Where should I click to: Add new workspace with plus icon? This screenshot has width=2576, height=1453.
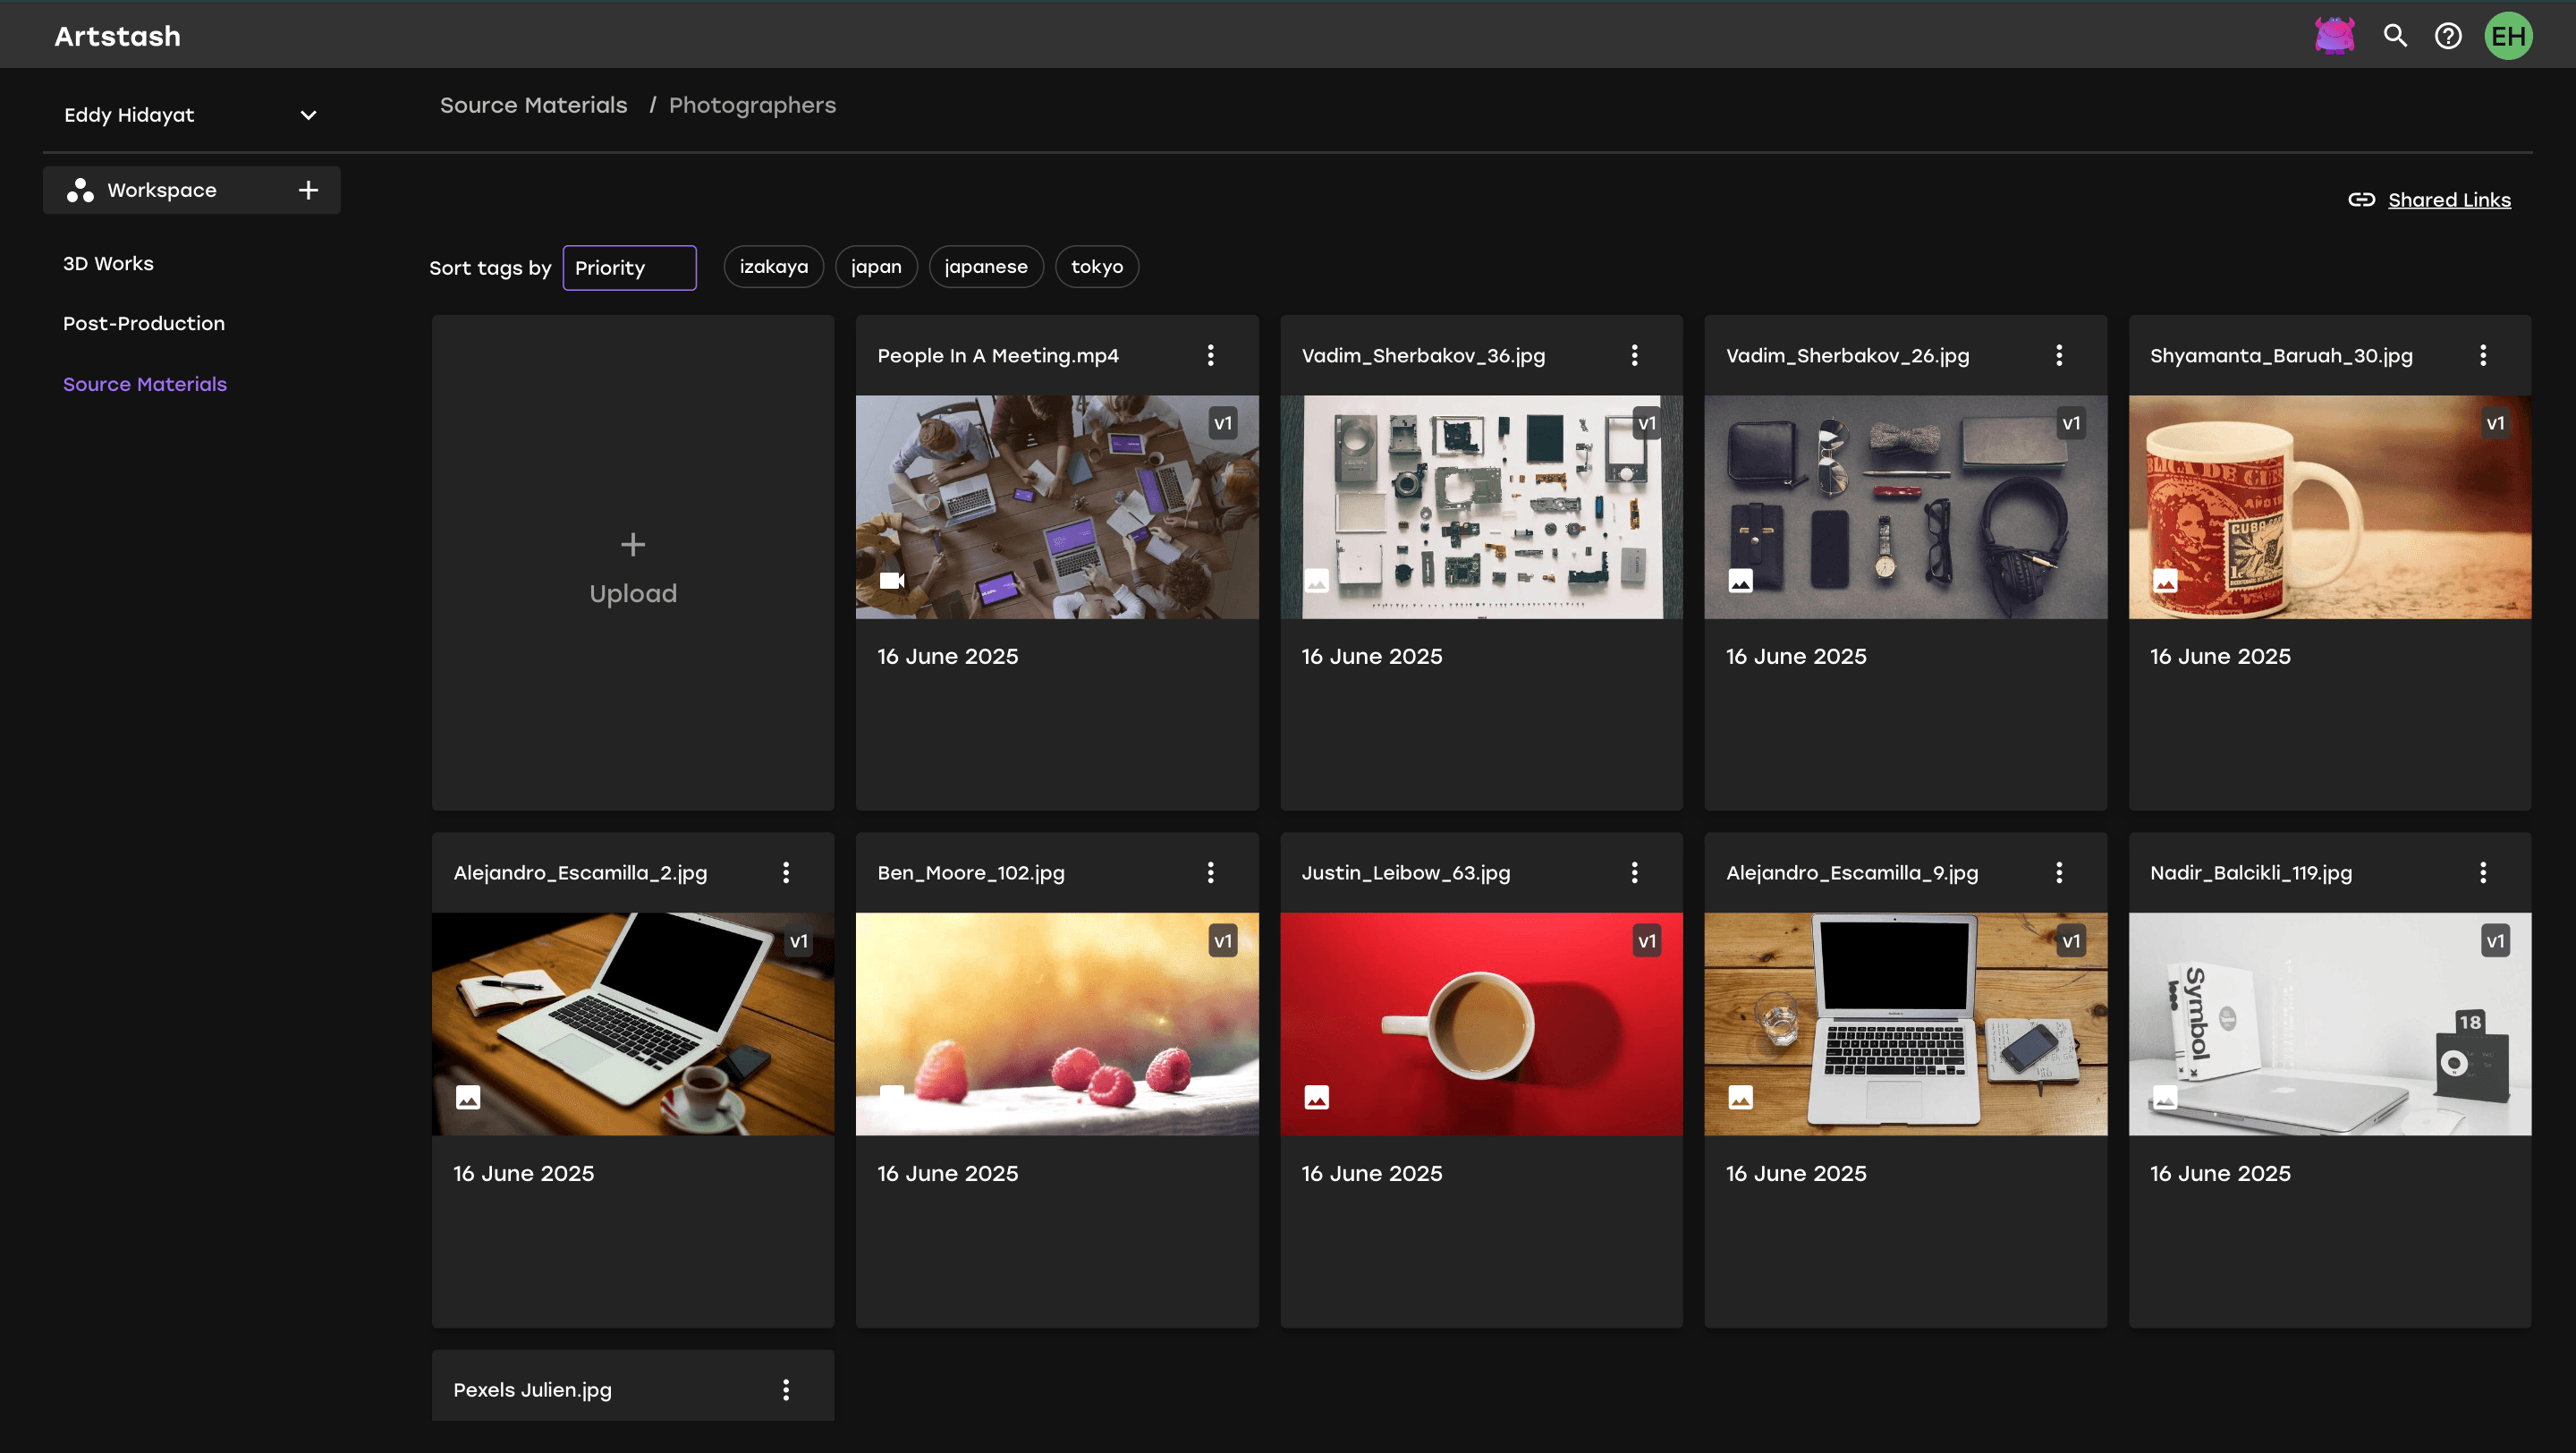click(308, 190)
